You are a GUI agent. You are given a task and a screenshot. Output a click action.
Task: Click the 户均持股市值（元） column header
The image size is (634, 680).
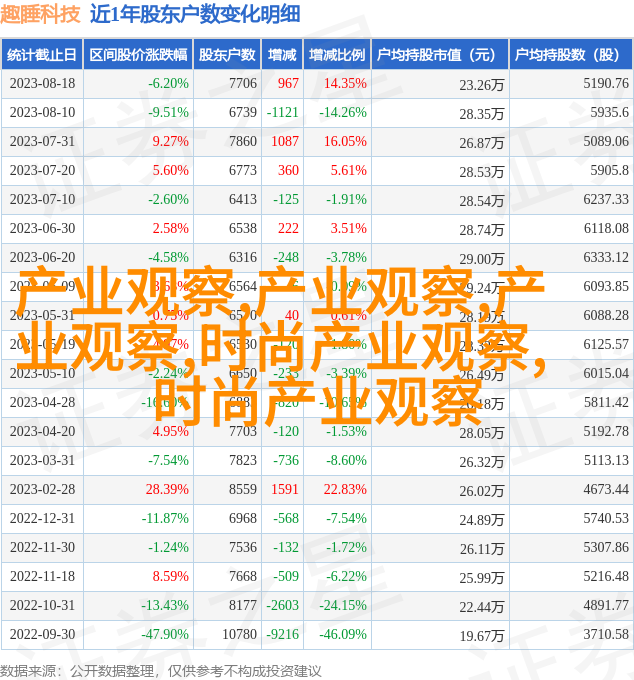click(440, 55)
